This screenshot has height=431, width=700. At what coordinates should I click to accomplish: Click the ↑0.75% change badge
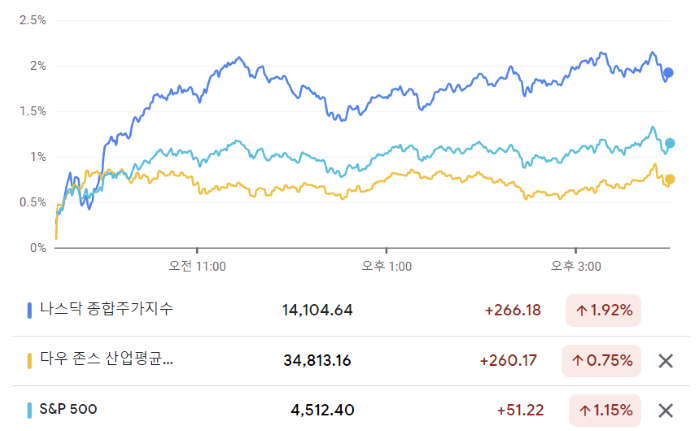[603, 360]
